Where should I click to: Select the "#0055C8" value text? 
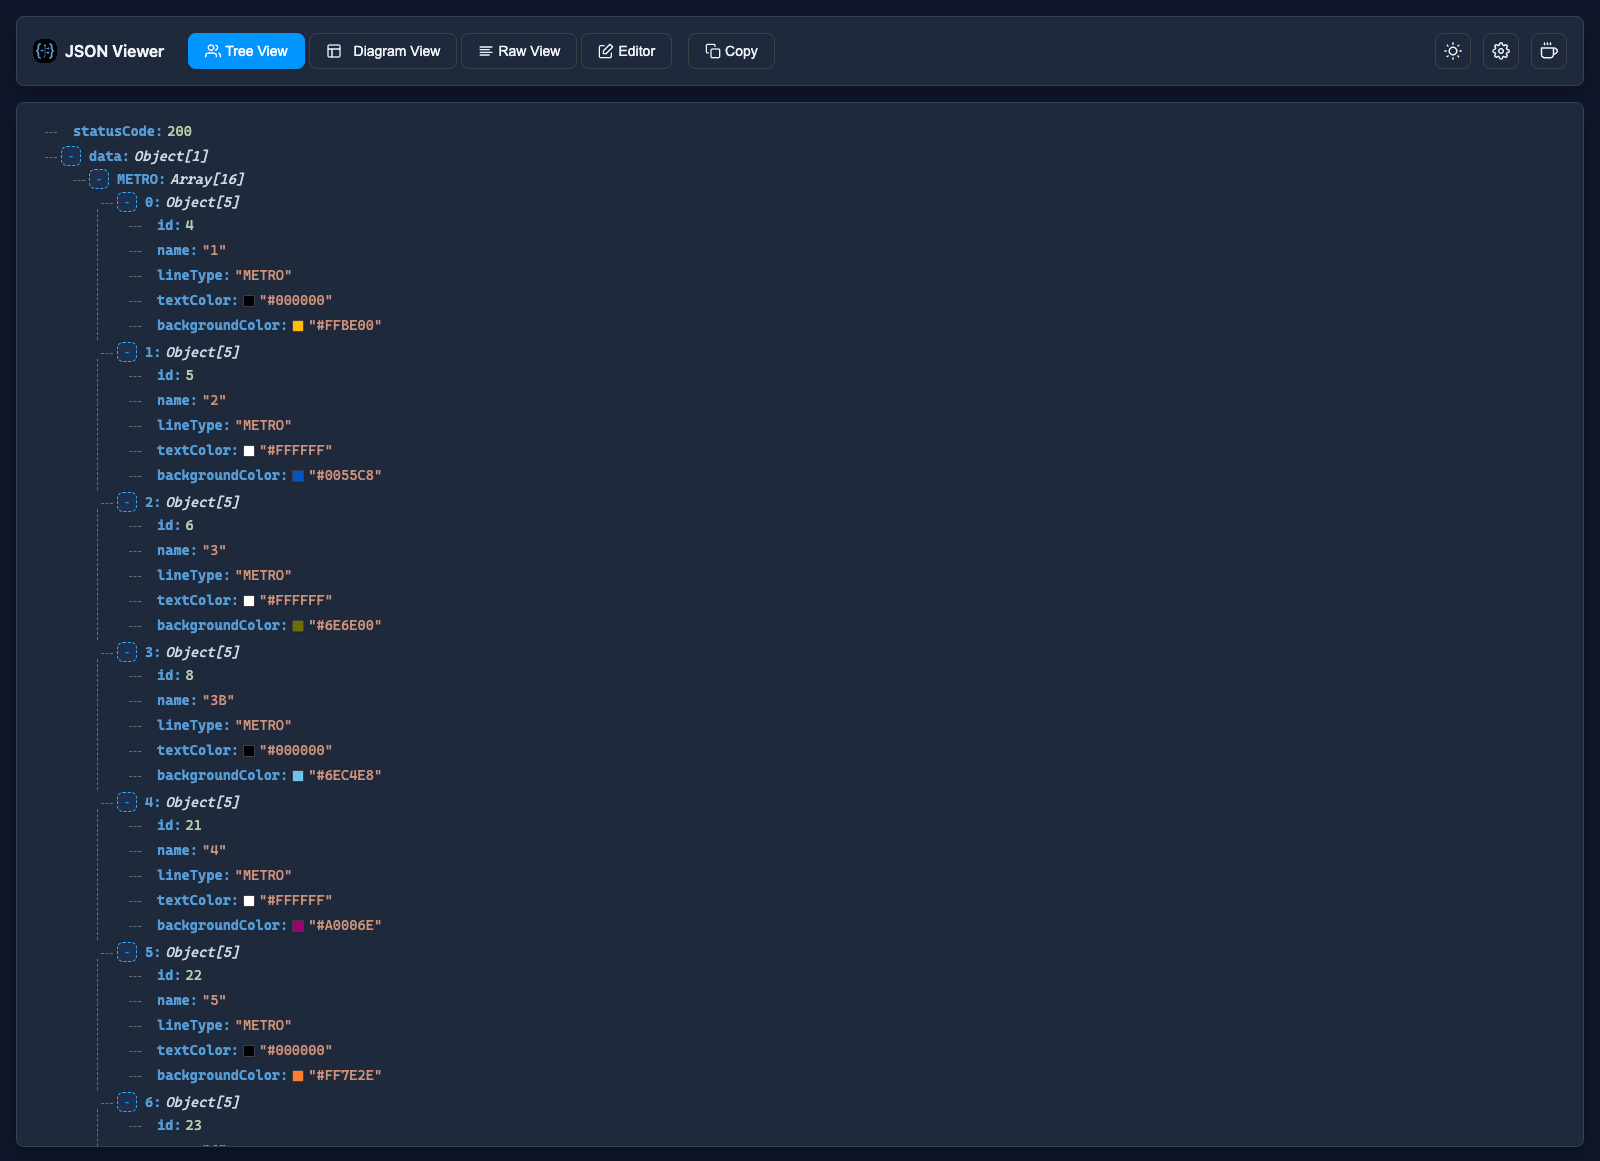[345, 475]
